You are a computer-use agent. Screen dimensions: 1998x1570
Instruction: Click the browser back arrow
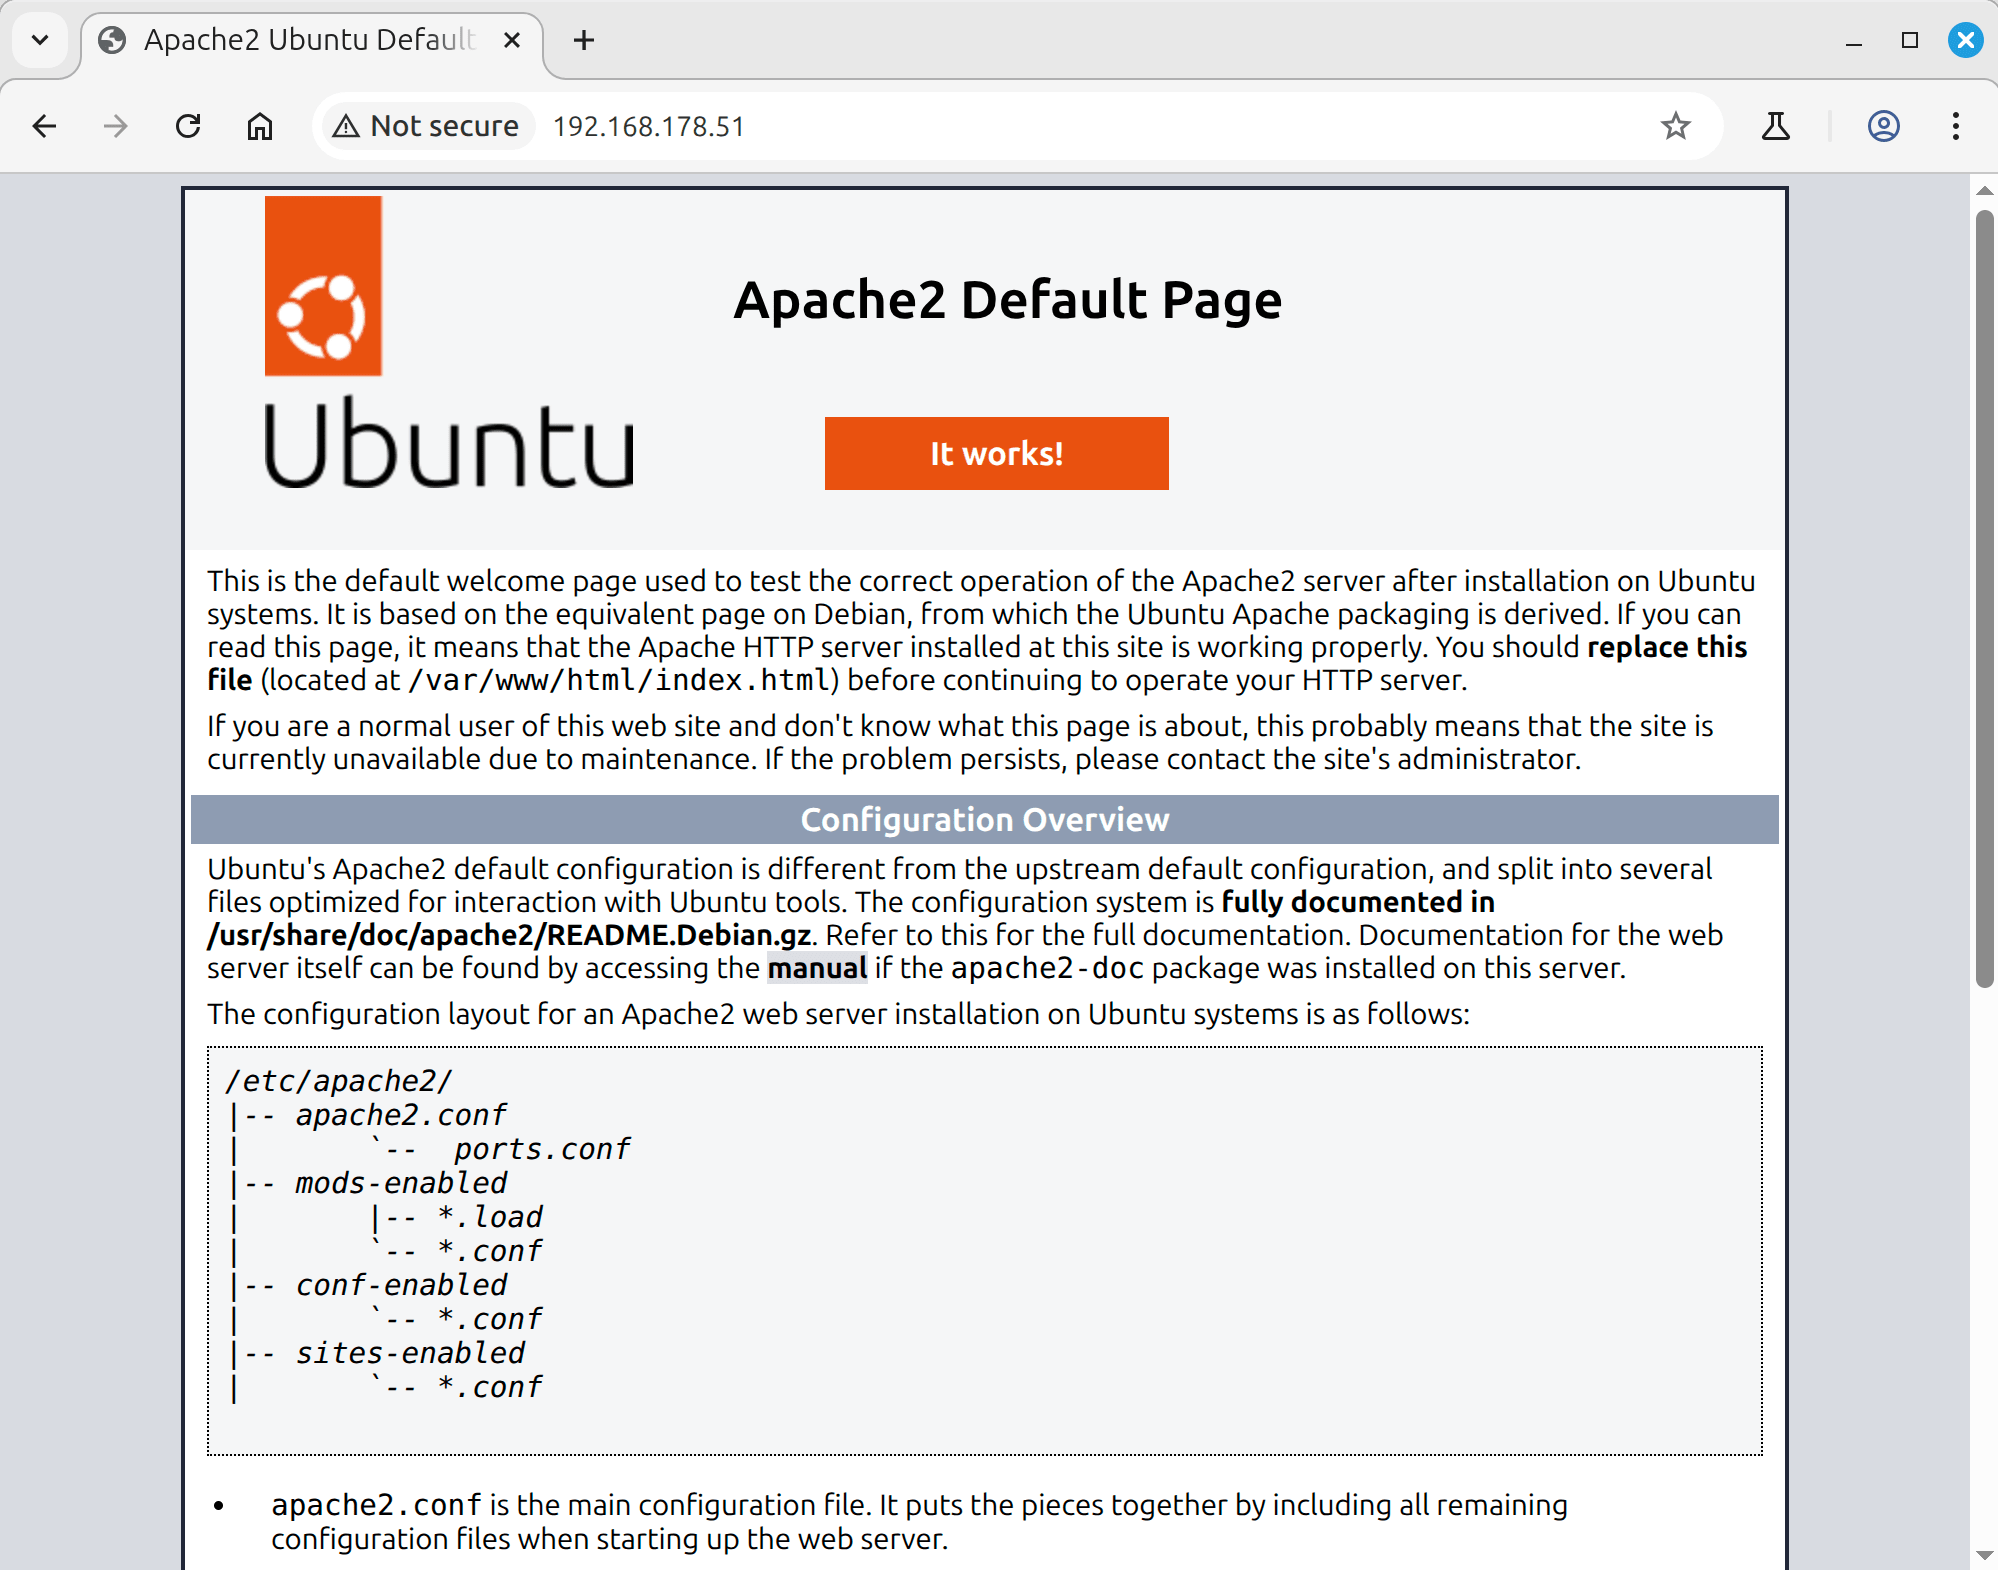(x=44, y=126)
